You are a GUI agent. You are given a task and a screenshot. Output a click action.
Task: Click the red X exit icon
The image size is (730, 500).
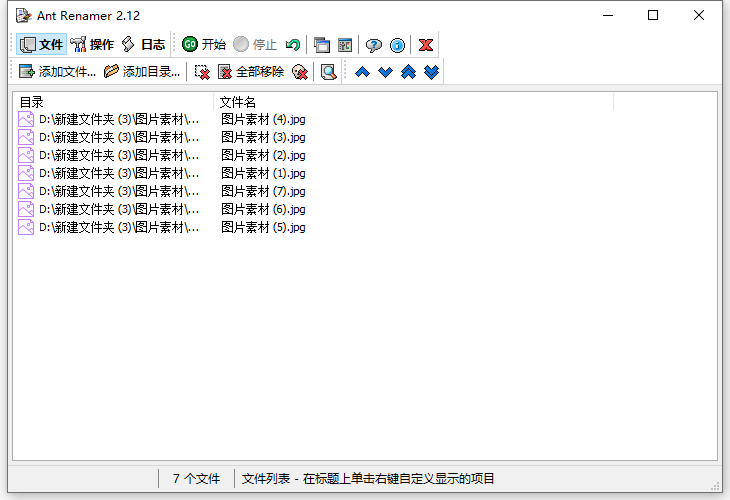click(426, 45)
